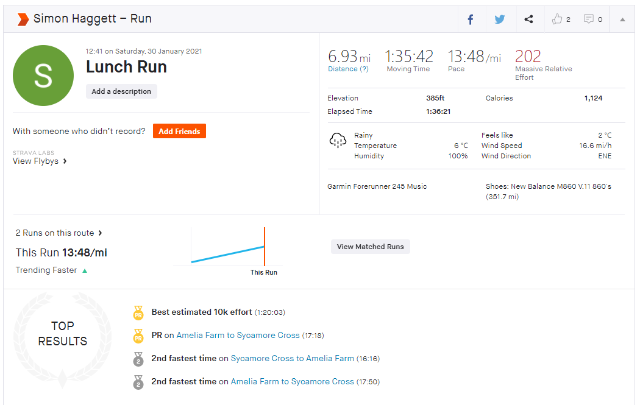
Task: Expand 2 Runs on this route
Action: tap(59, 233)
